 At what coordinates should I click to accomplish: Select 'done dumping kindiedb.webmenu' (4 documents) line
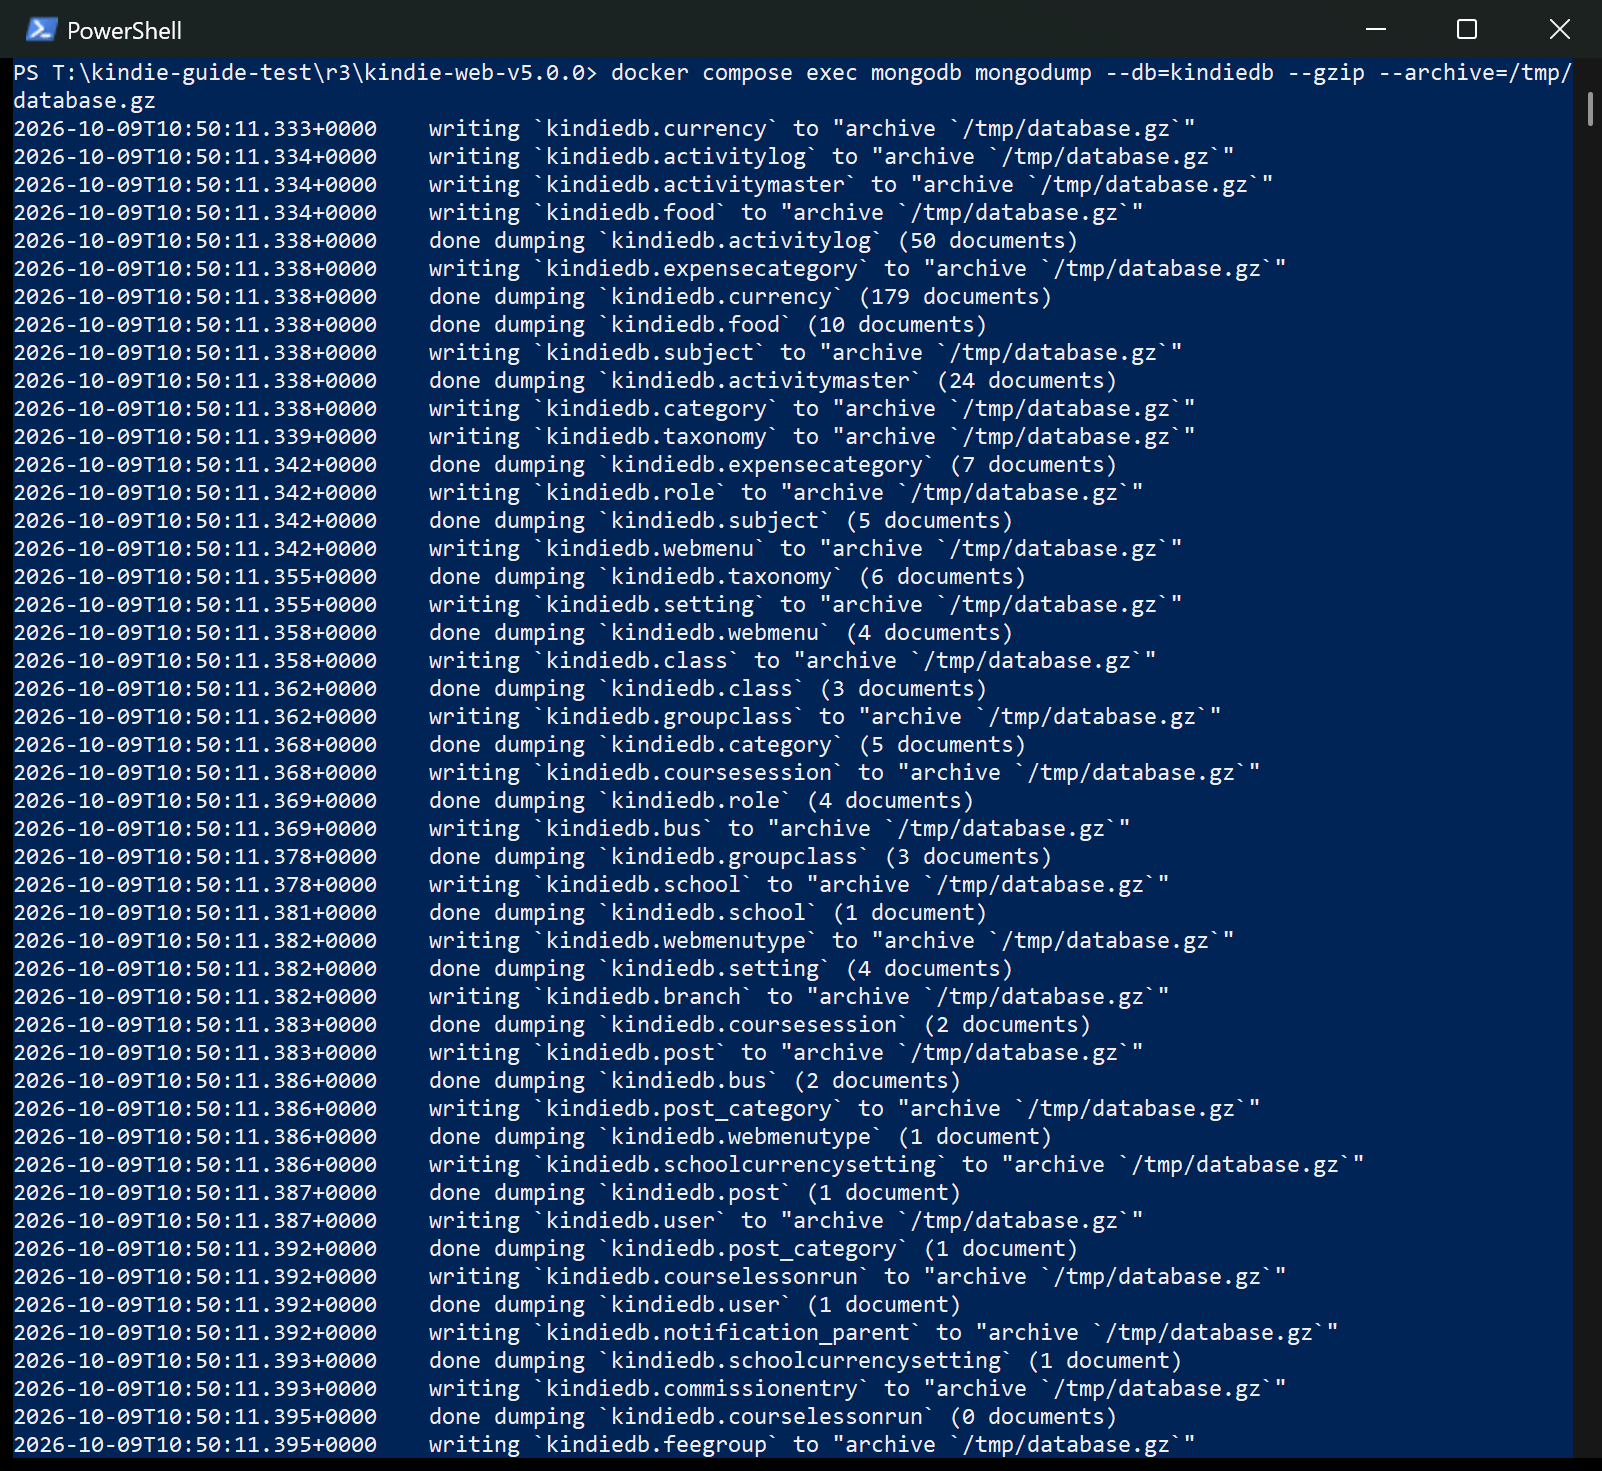(513, 633)
